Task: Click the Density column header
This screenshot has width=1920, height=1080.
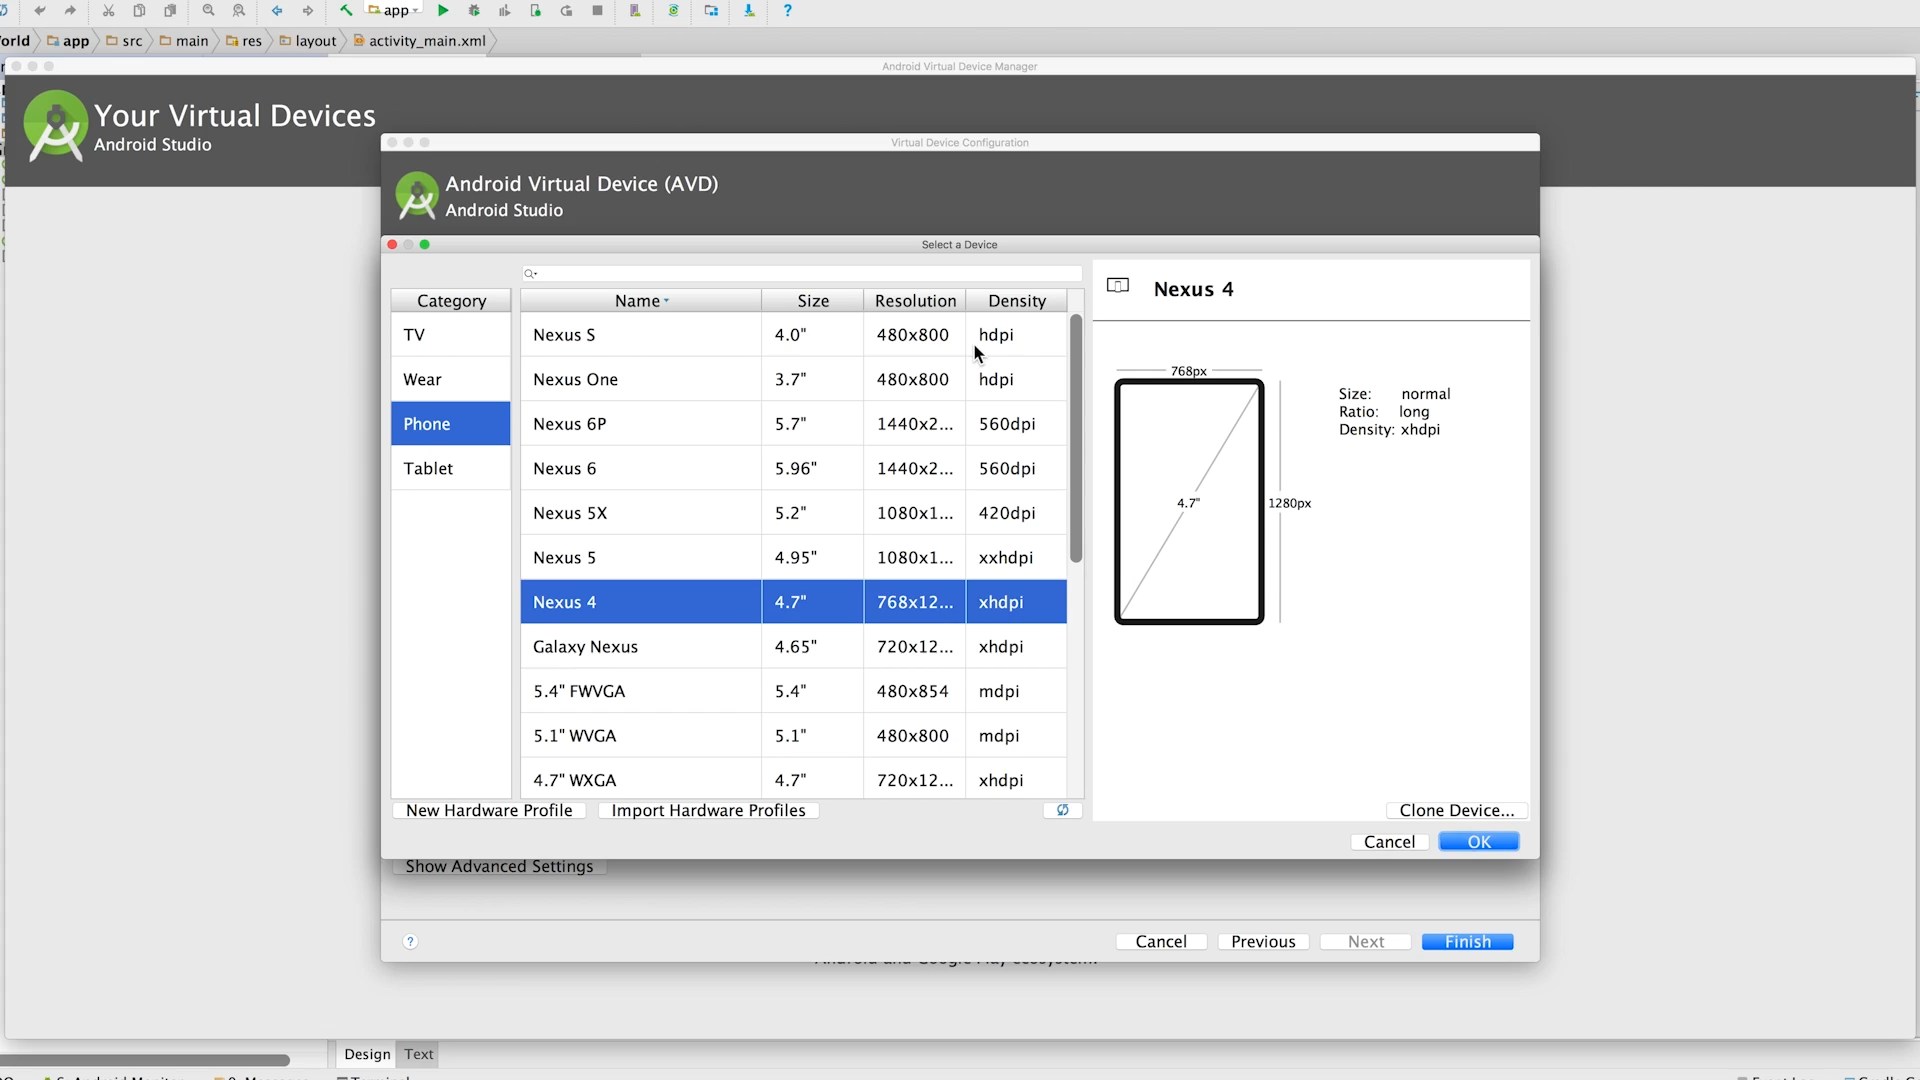Action: [1017, 301]
